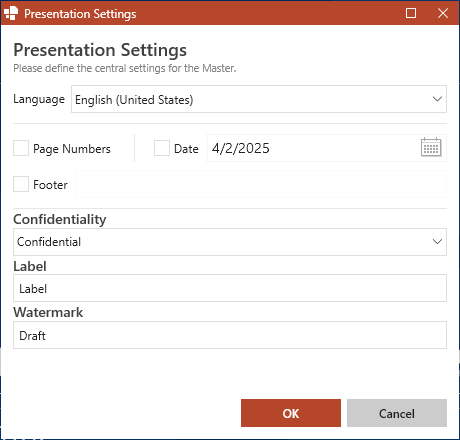Cancel the Presentation Settings dialog

(x=397, y=413)
